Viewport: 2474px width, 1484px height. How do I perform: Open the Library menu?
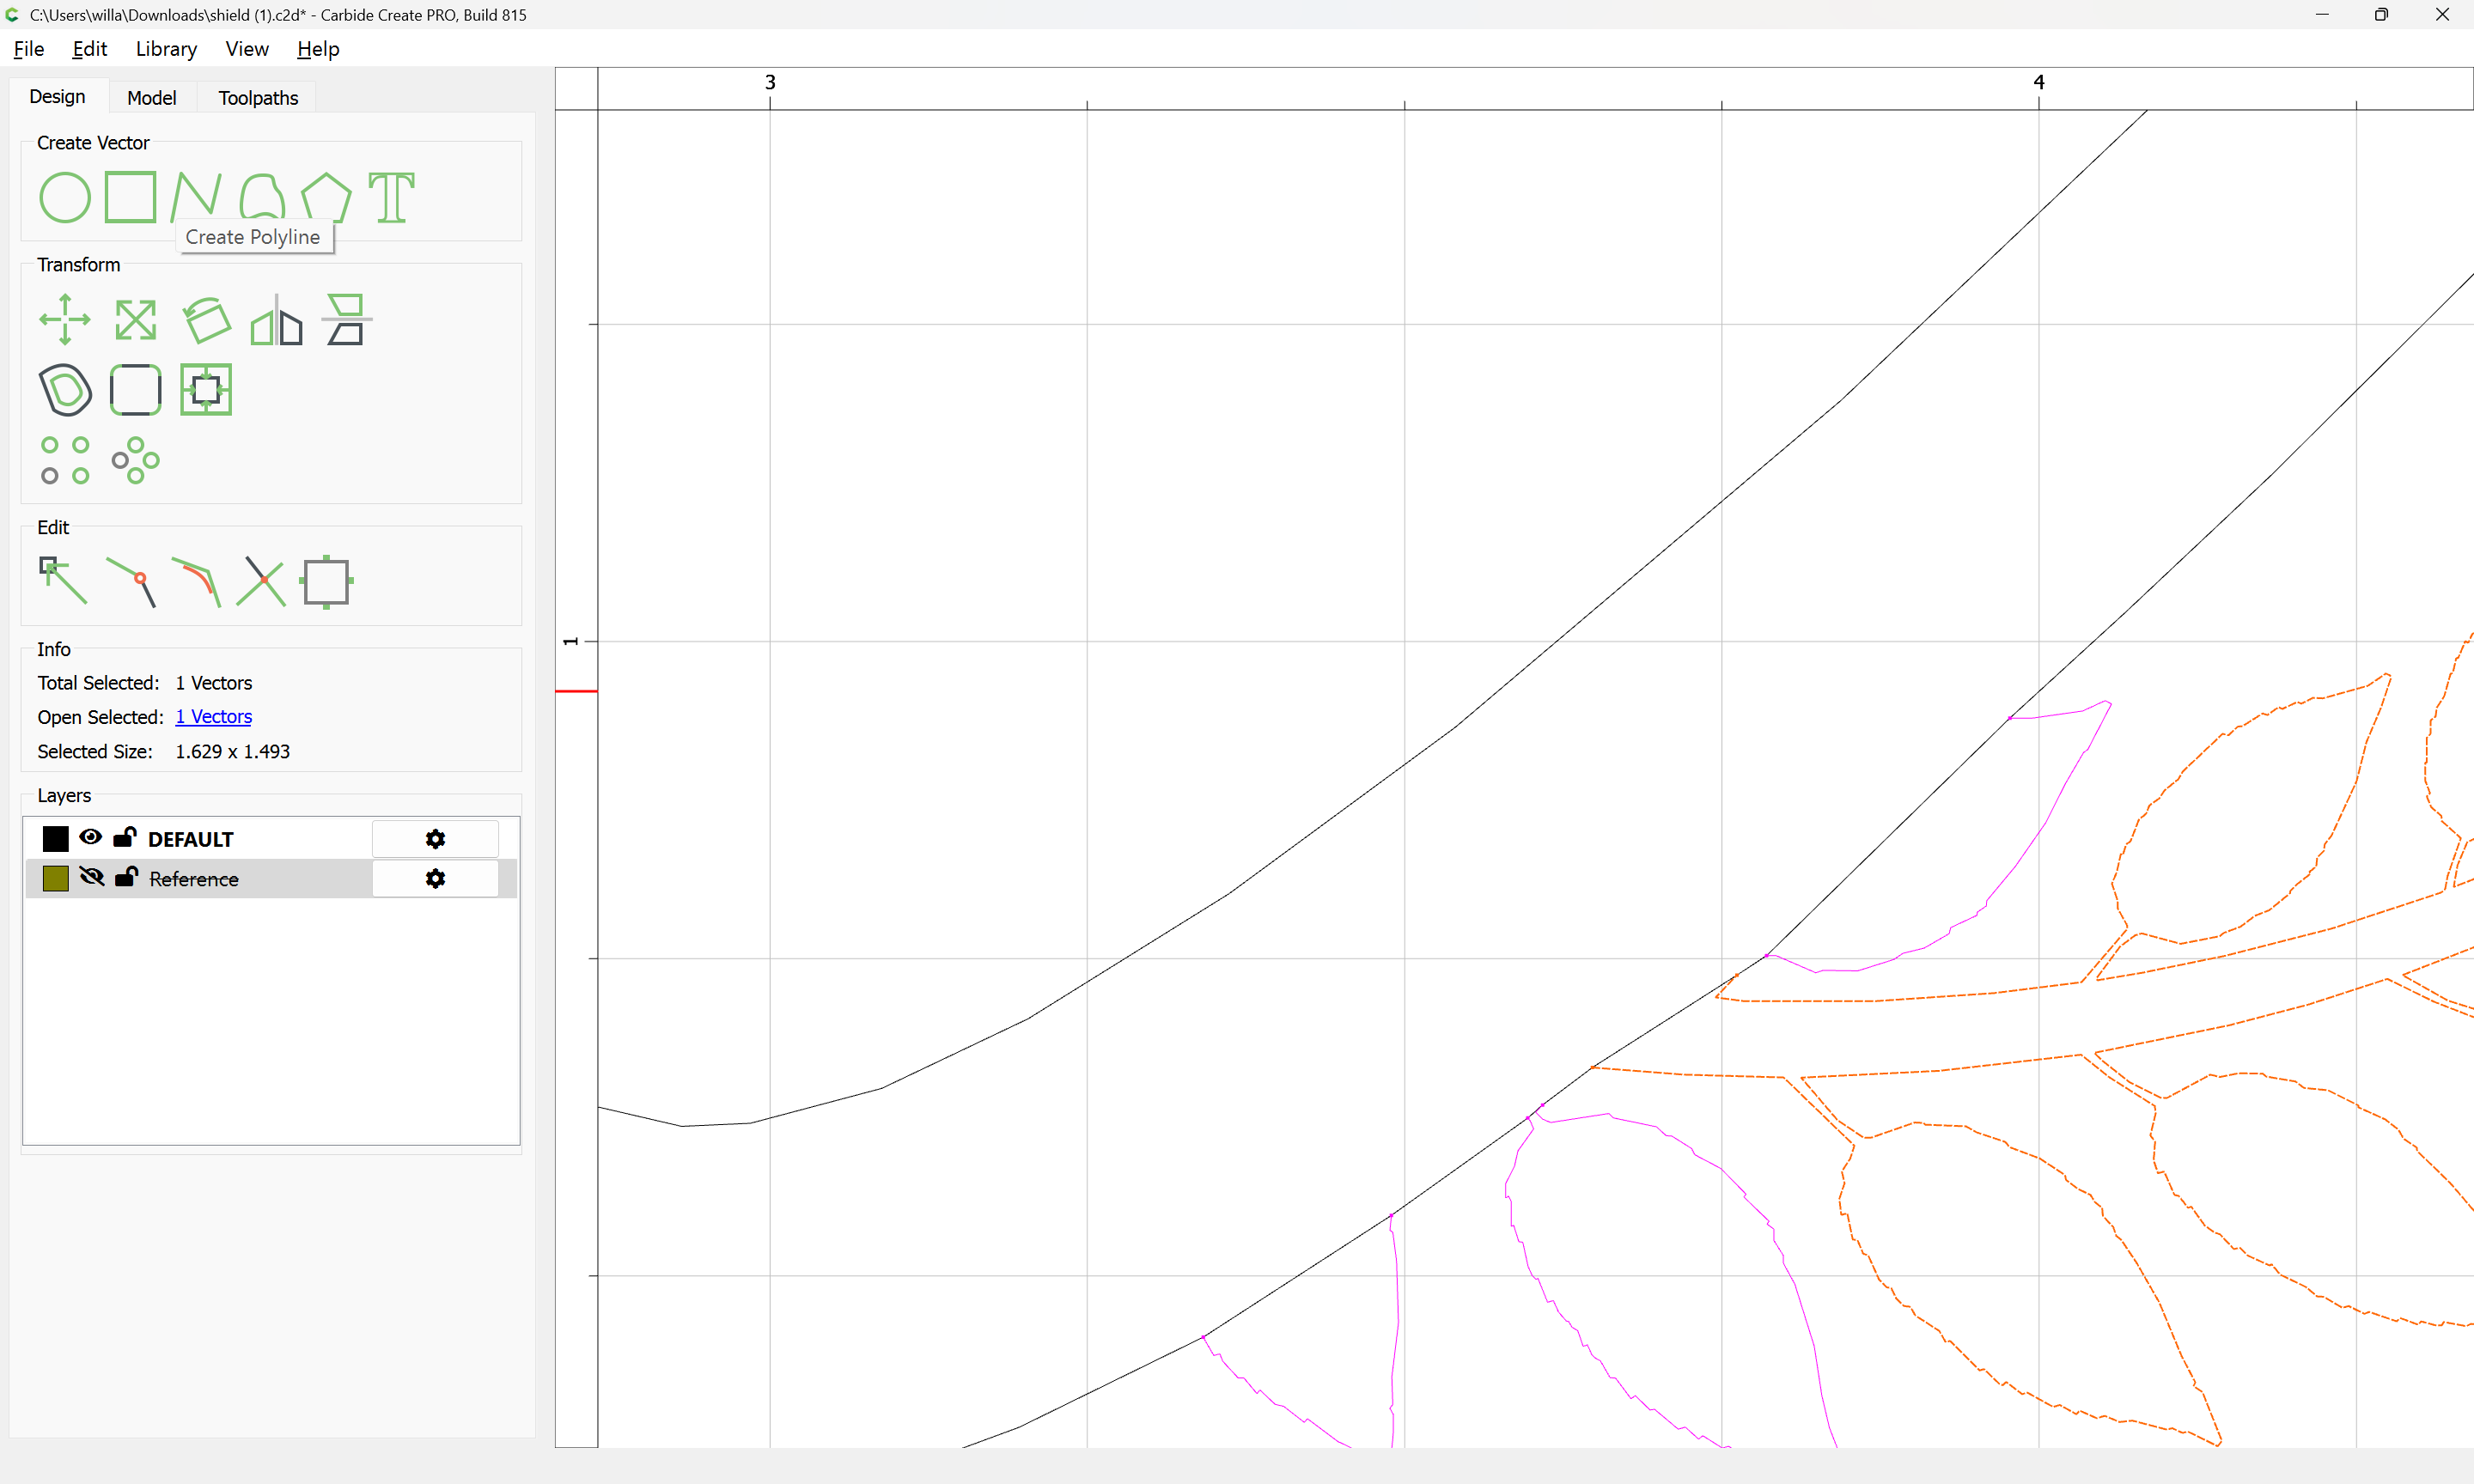(166, 49)
